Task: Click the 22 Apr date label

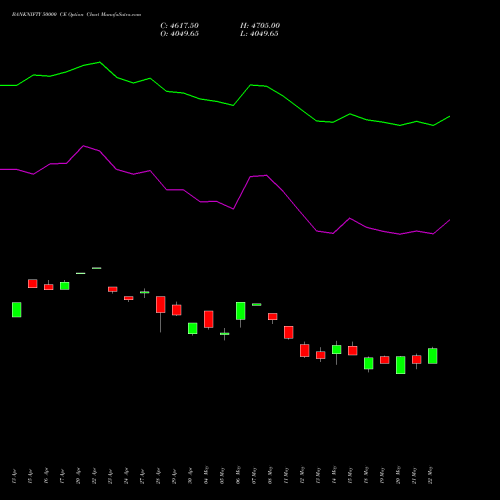Action: pyautogui.click(x=94, y=476)
